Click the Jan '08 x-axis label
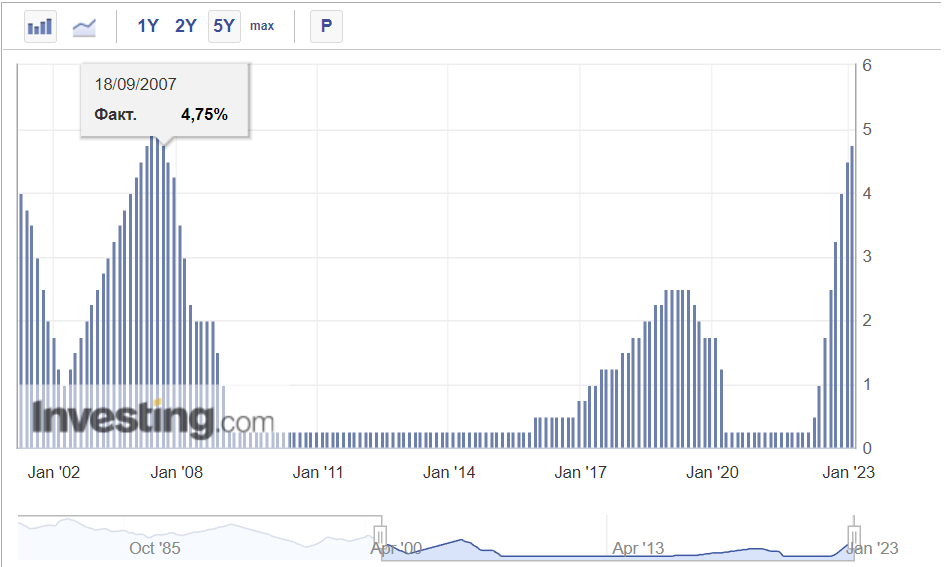This screenshot has width=947, height=567. (176, 472)
